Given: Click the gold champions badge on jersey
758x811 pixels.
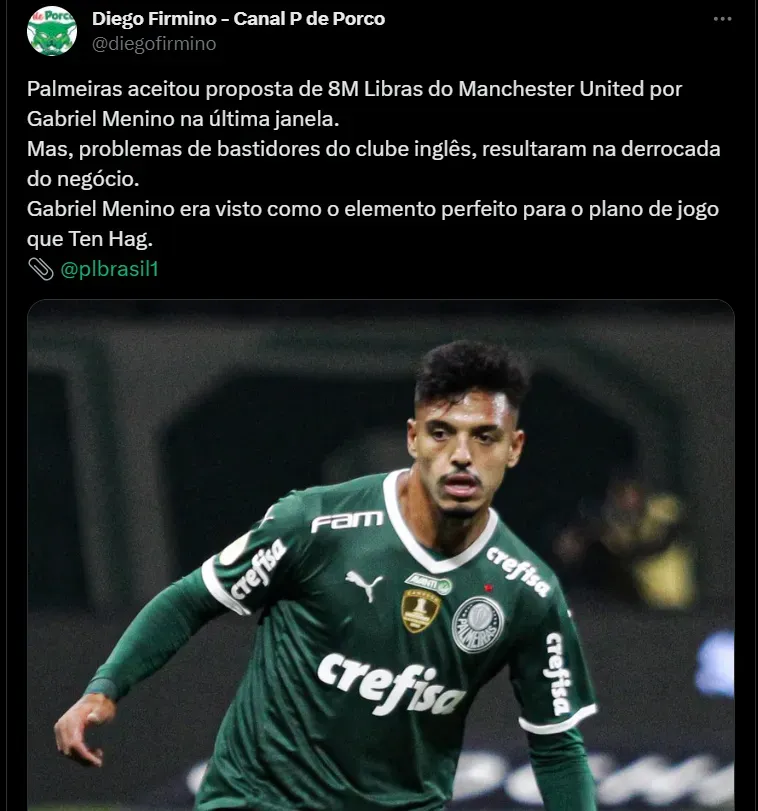Looking at the screenshot, I should tap(421, 610).
